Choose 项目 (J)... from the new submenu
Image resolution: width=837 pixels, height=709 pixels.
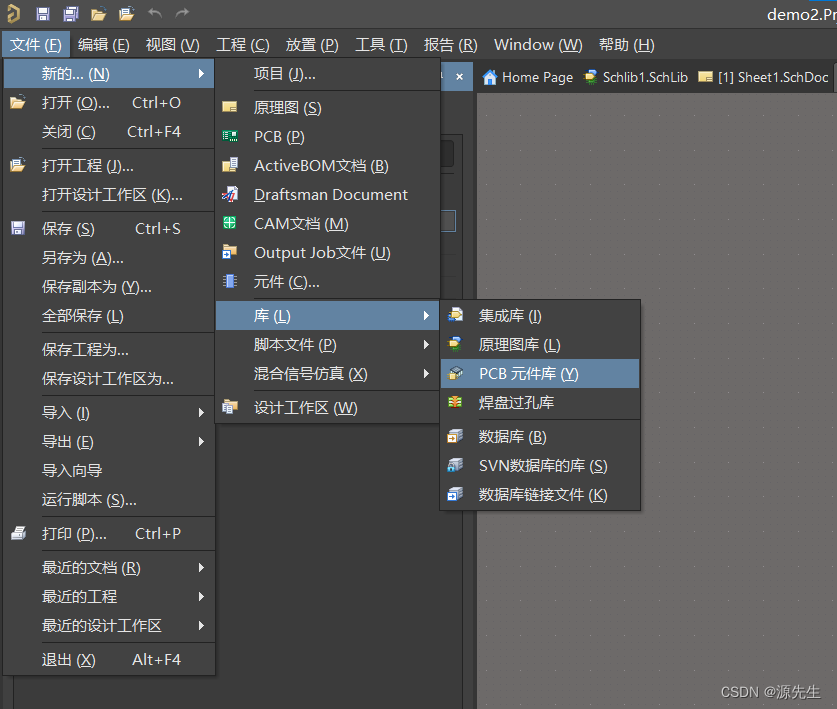(328, 74)
